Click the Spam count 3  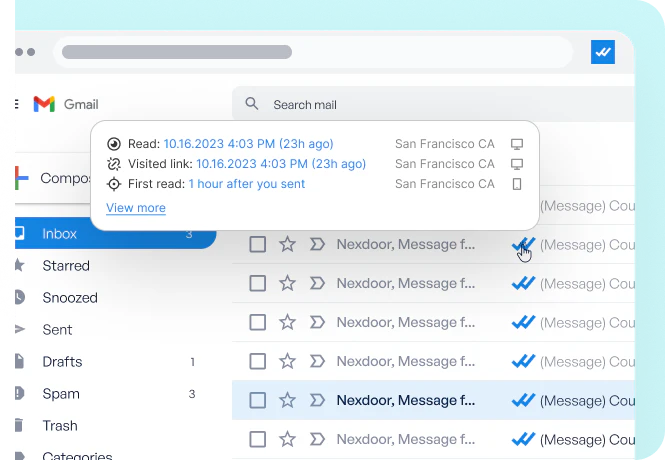(x=192, y=394)
